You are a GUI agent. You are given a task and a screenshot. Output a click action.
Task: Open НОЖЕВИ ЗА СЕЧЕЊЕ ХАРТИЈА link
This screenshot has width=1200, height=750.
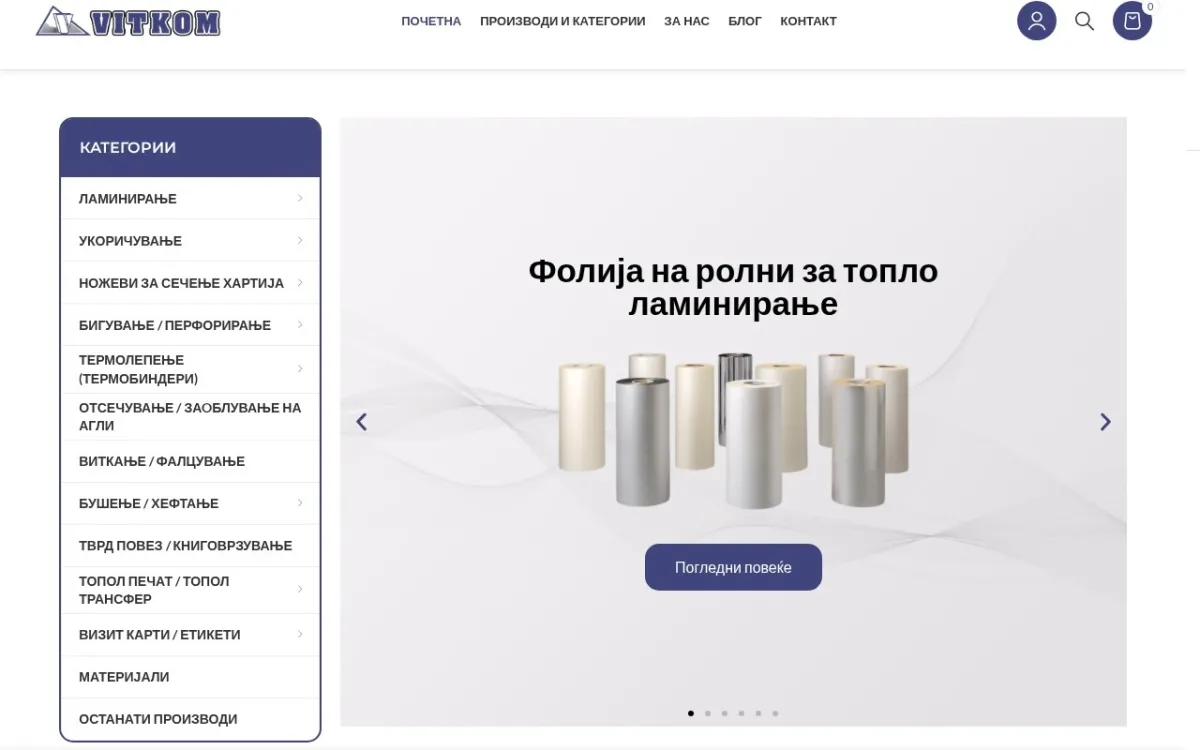click(181, 283)
